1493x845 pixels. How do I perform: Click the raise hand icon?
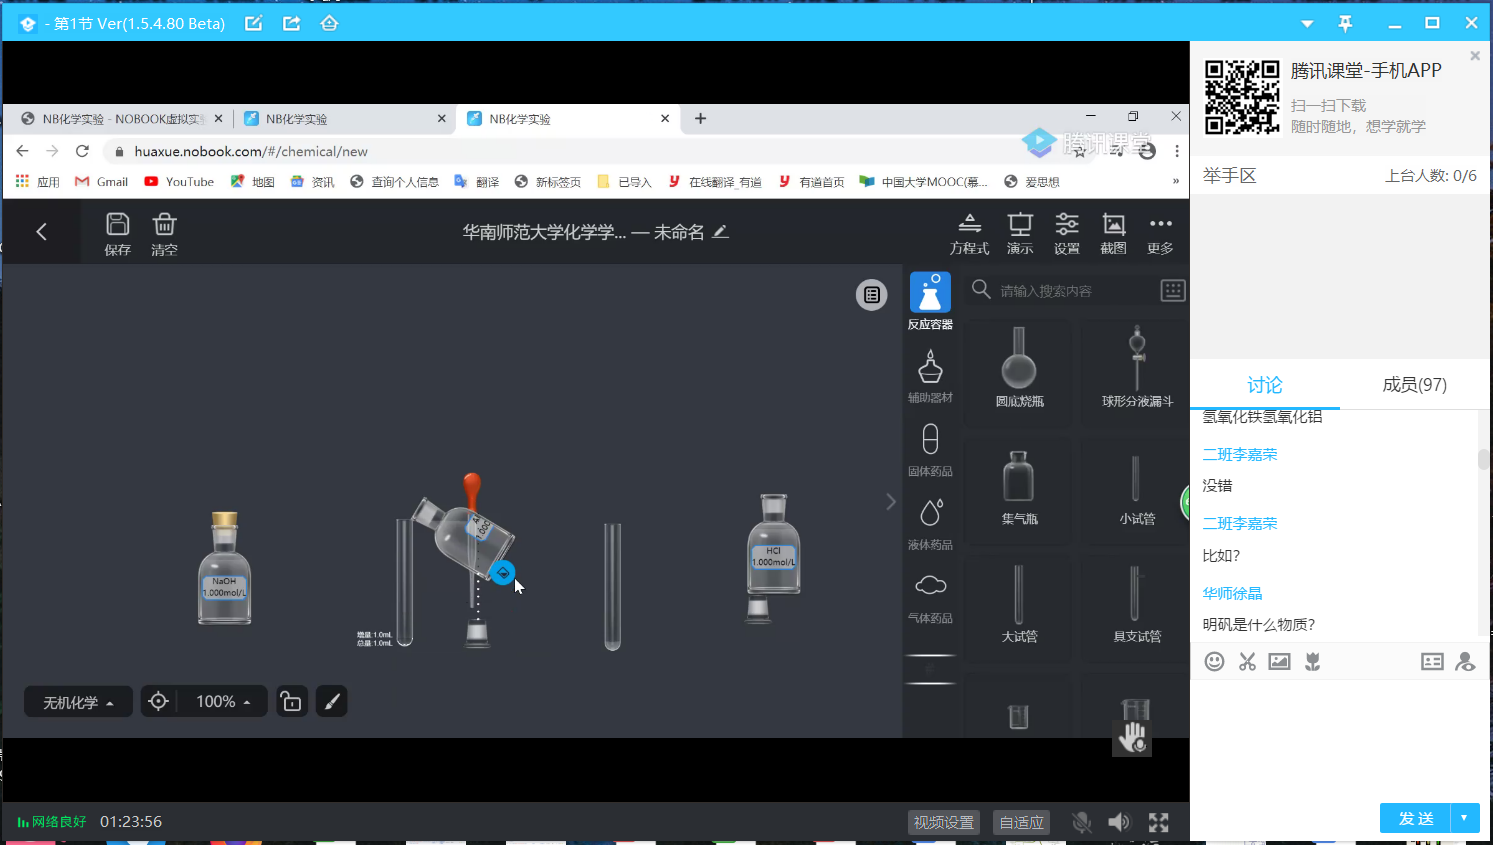[x=1133, y=738]
